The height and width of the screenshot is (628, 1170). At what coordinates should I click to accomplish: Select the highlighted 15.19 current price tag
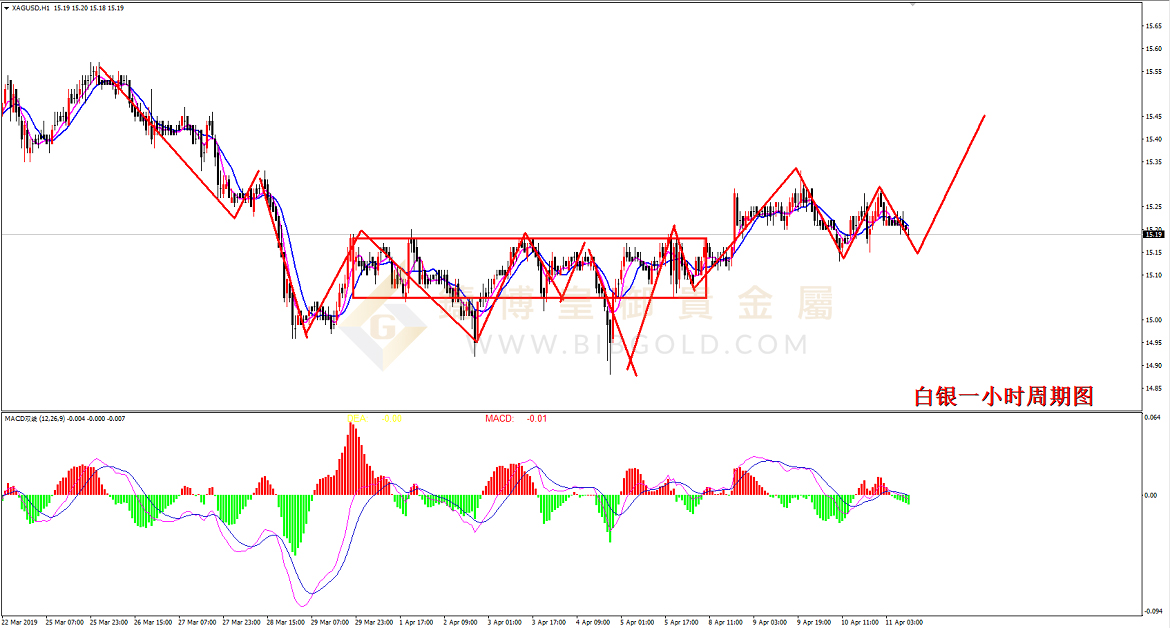pyautogui.click(x=1154, y=234)
